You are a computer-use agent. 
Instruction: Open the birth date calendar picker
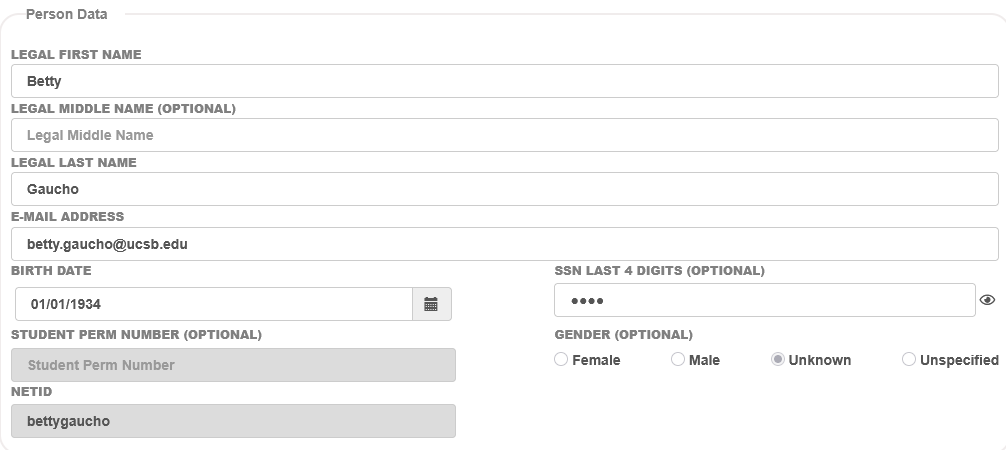point(431,304)
